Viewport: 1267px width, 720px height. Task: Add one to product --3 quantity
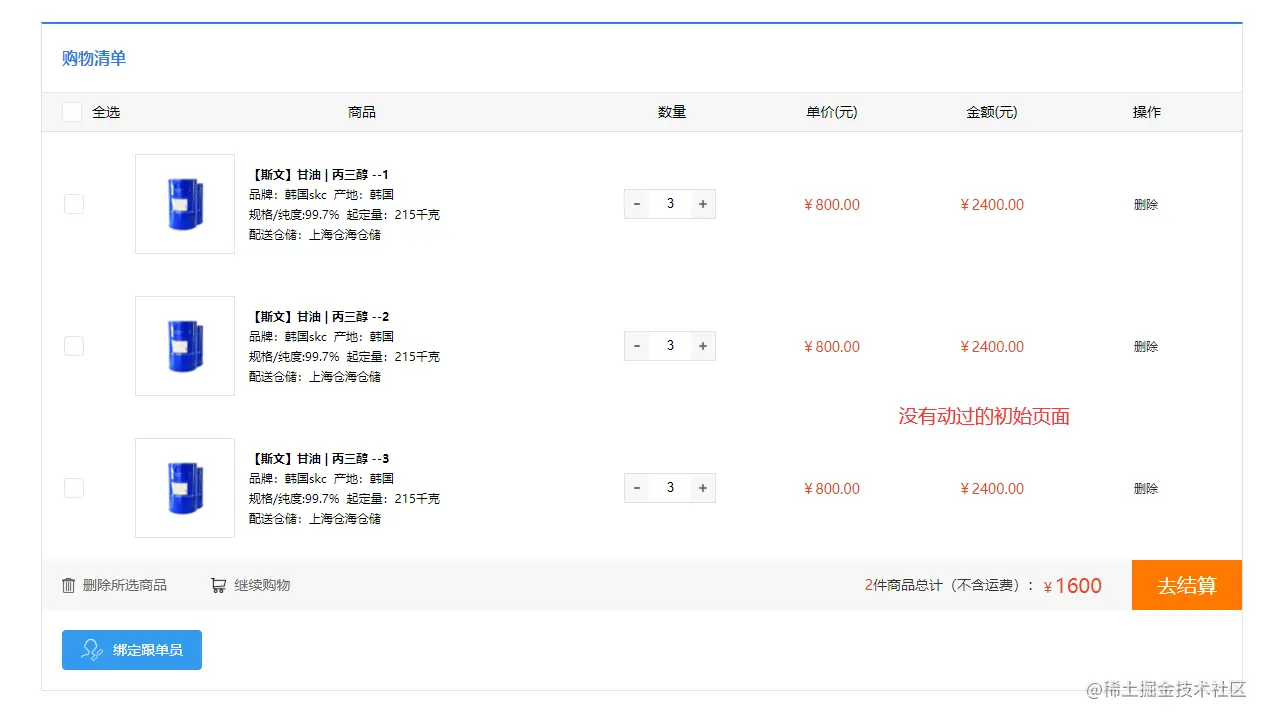703,488
